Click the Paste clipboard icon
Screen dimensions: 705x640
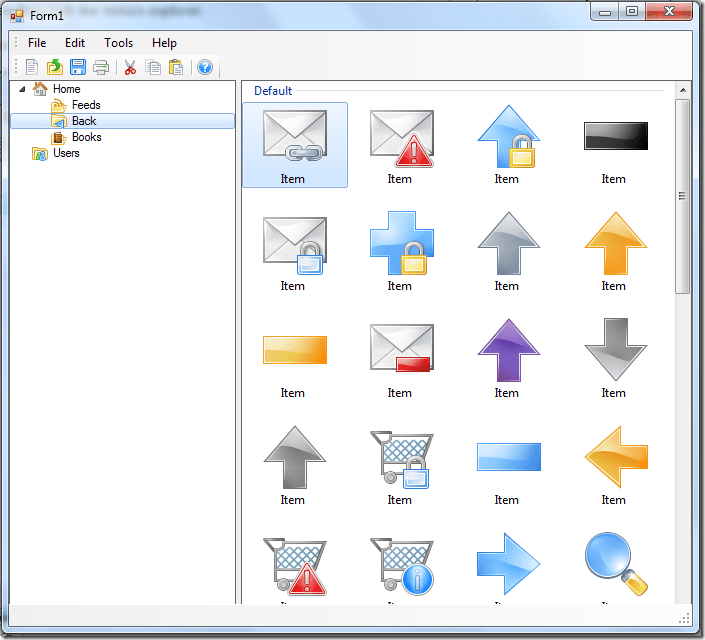(176, 67)
